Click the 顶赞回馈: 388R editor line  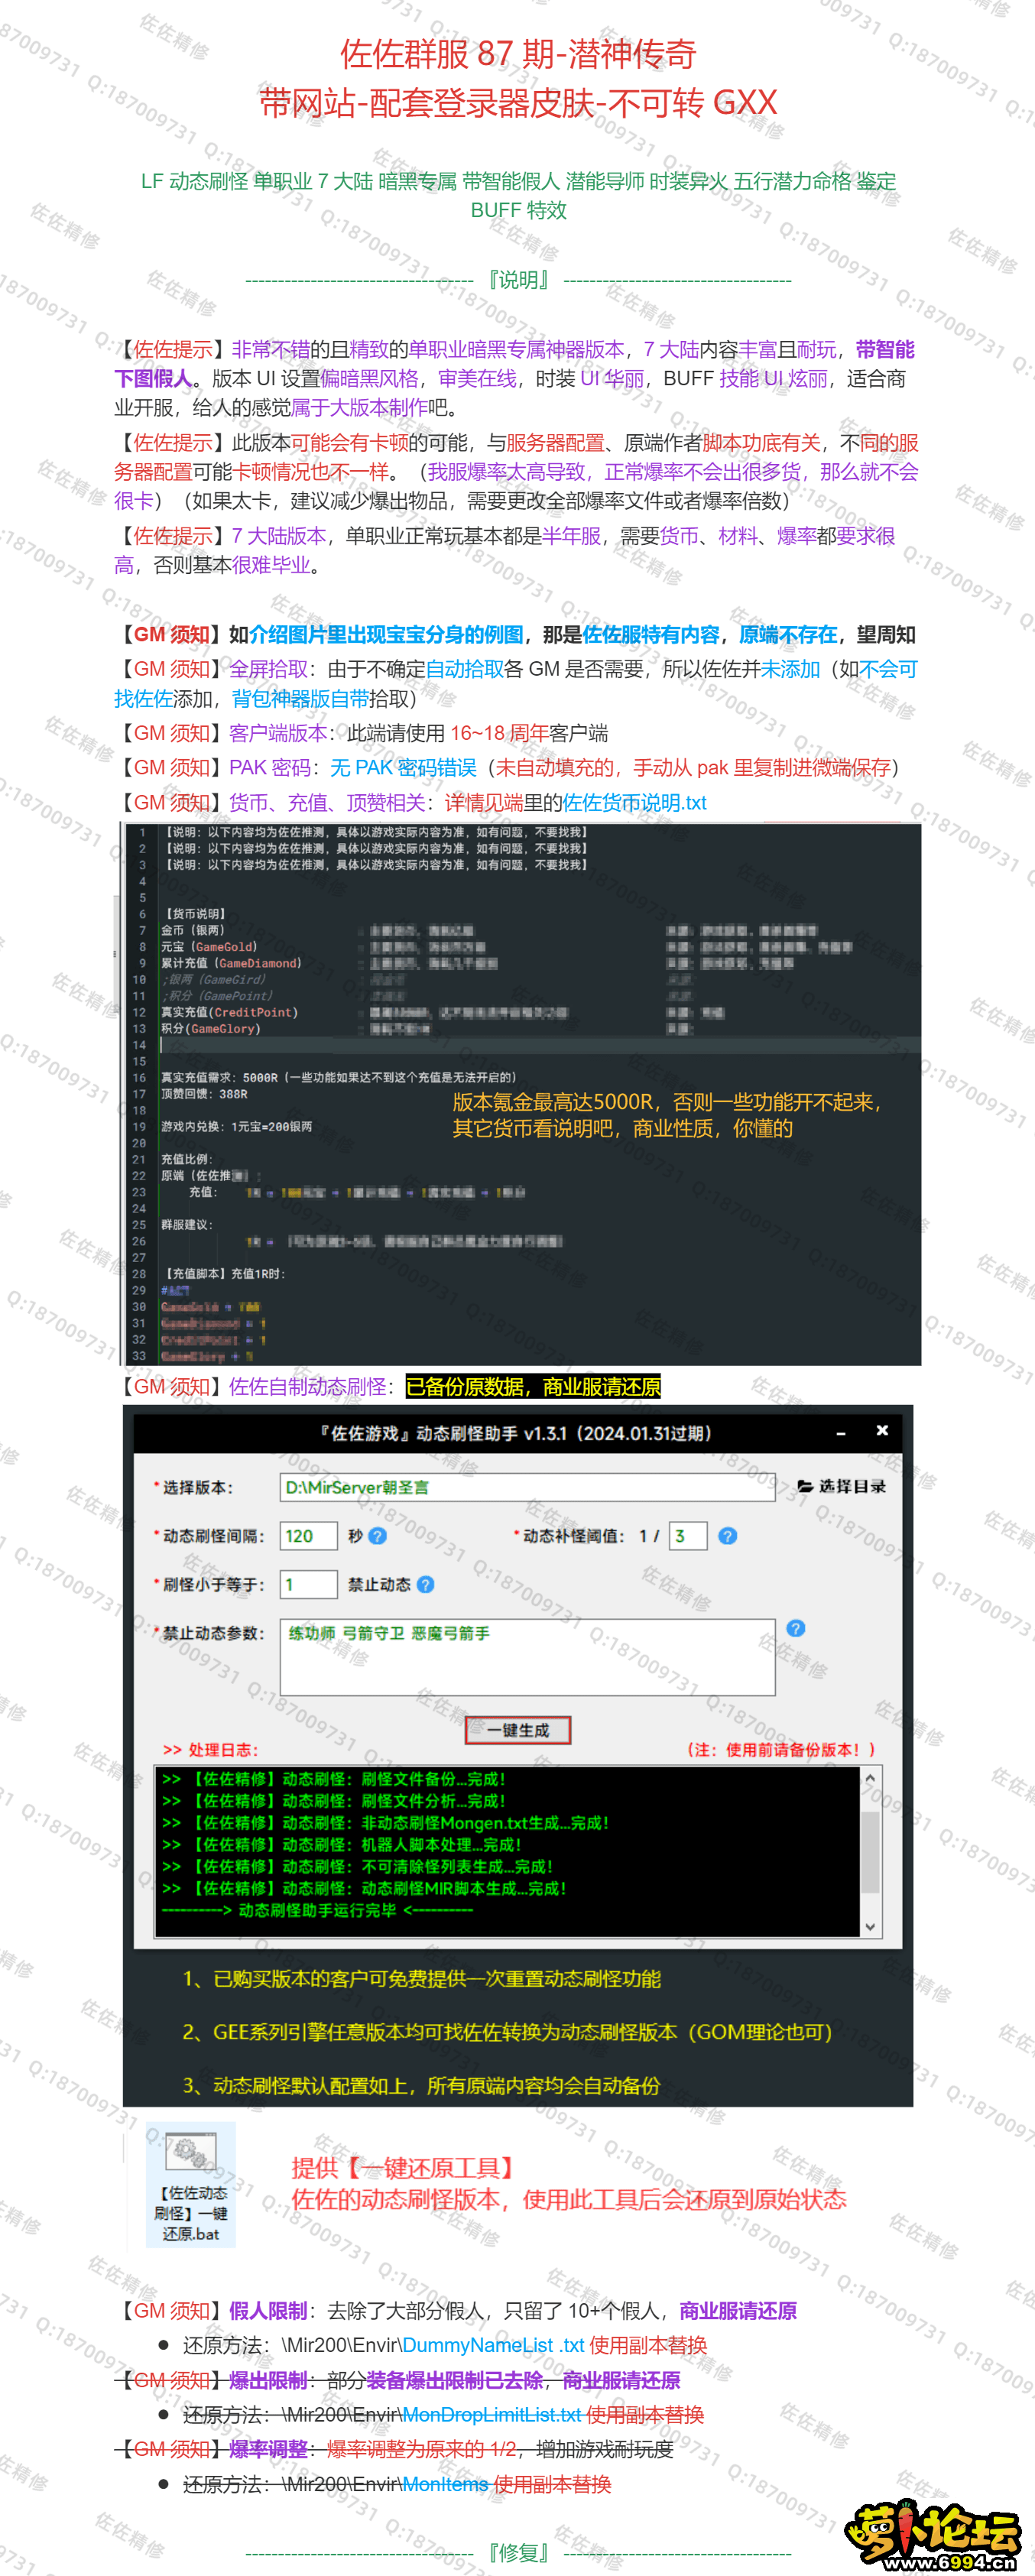click(204, 1094)
